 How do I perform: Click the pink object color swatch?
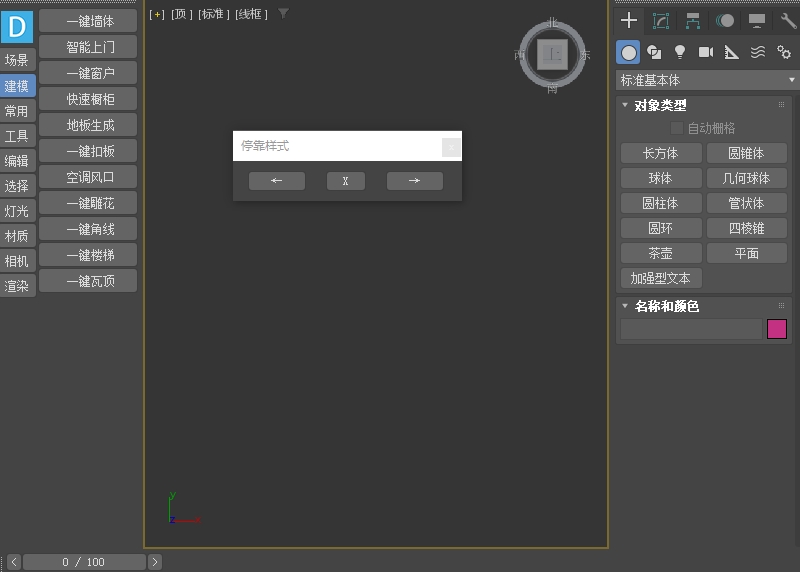777,329
